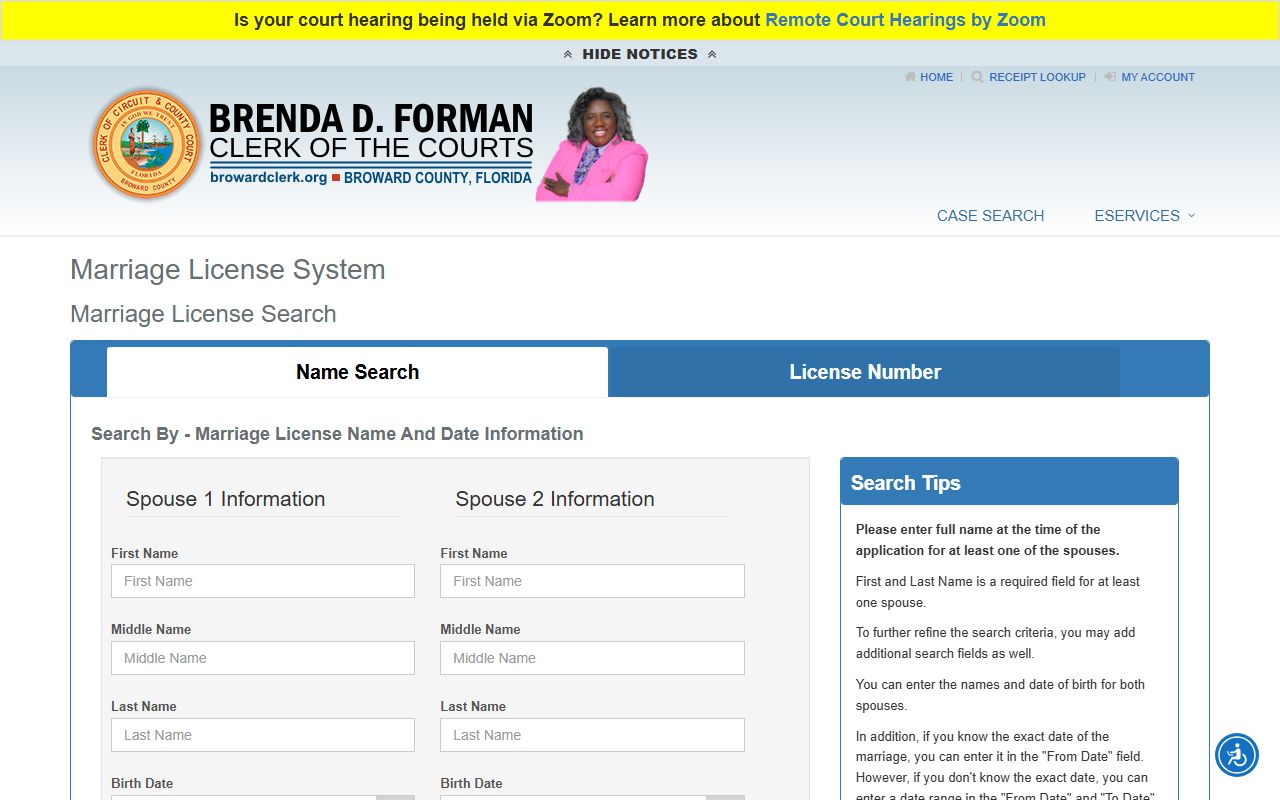Select the Name Search tab
This screenshot has height=800, width=1280.
click(x=357, y=372)
